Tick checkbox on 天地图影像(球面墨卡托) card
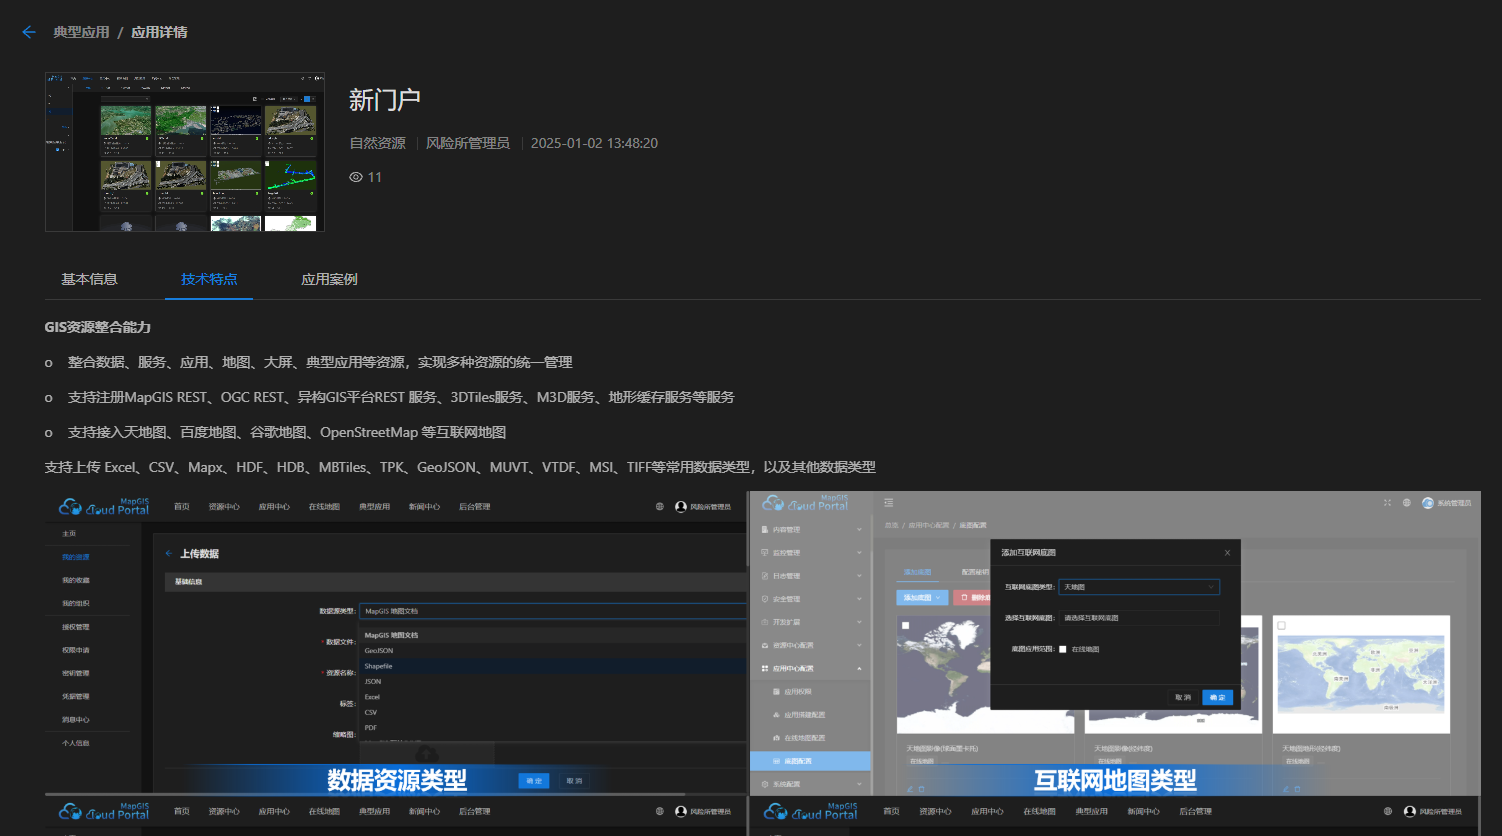Screen dimensions: 1502x836 [906, 625]
